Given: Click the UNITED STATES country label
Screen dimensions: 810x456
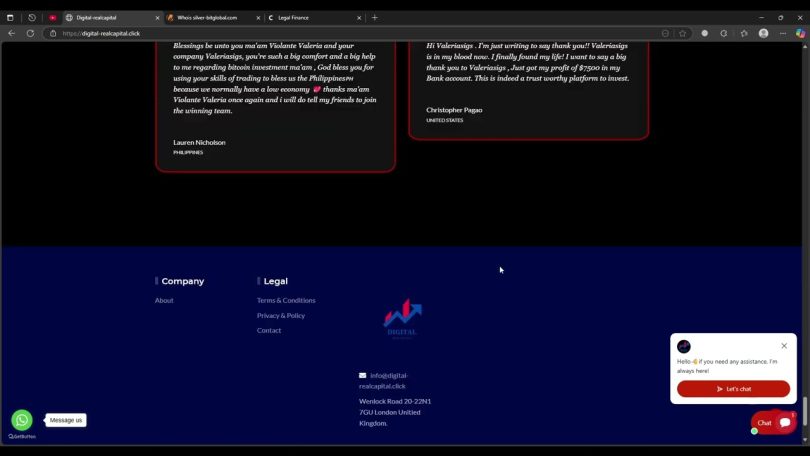Looking at the screenshot, I should [445, 120].
